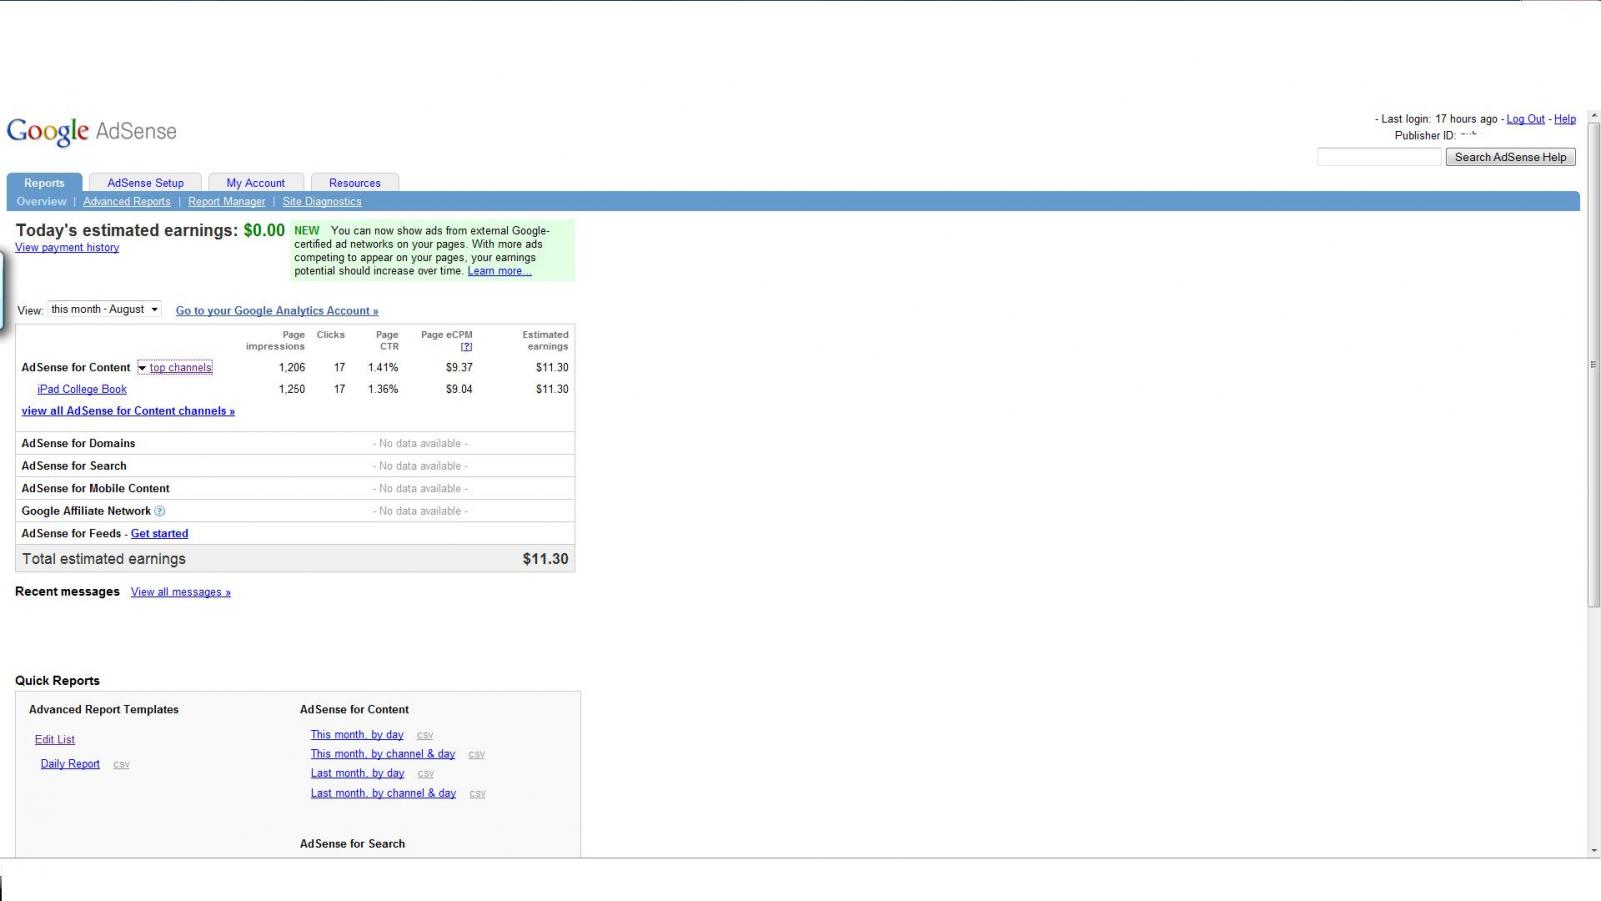1601x901 pixels.
Task: Open the View period dropdown
Action: coord(105,310)
